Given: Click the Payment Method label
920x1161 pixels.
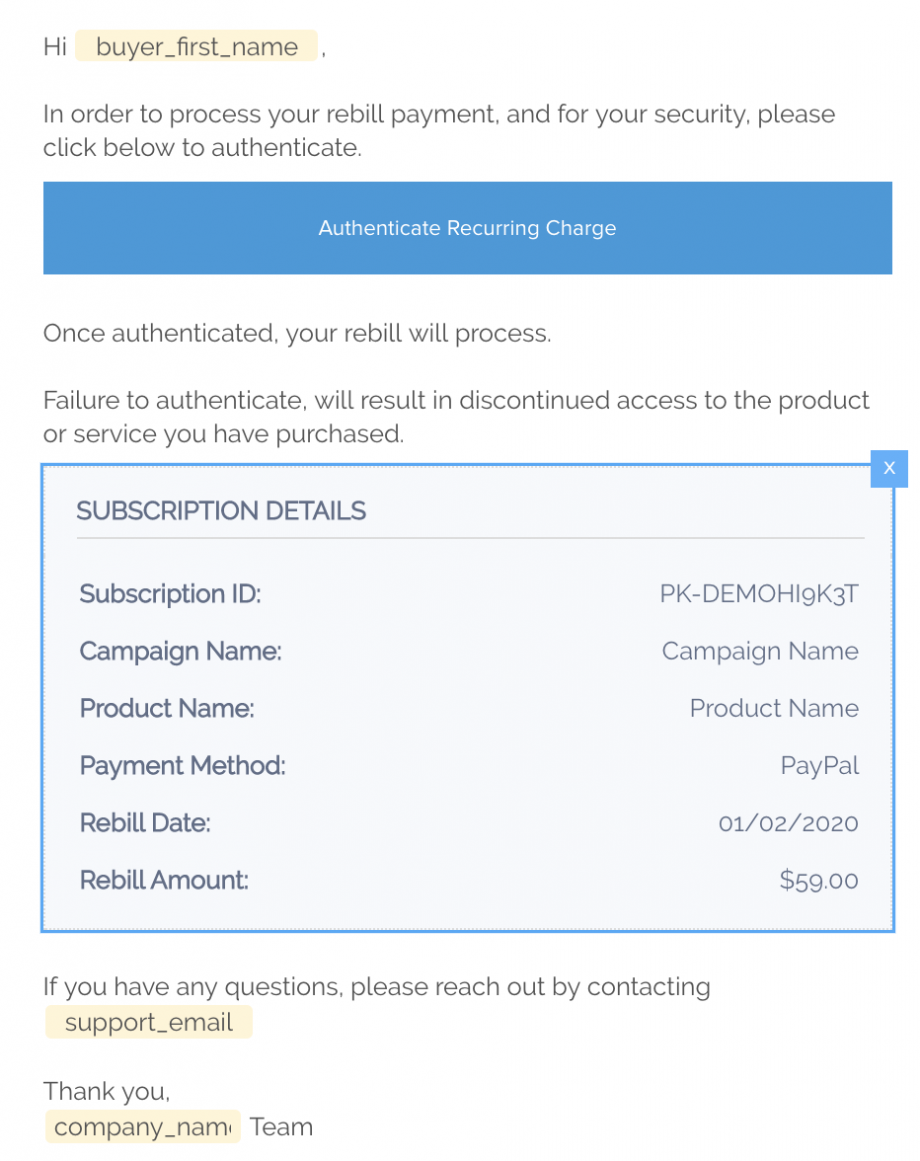Looking at the screenshot, I should [x=183, y=766].
